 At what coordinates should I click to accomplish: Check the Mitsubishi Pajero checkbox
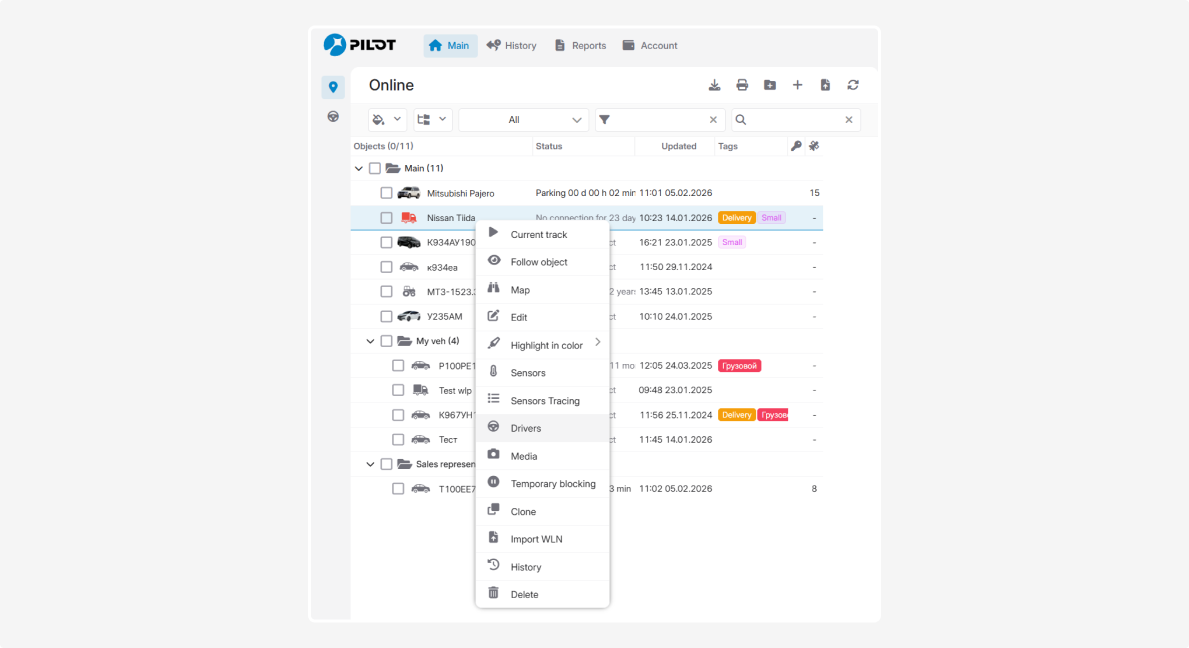386,193
